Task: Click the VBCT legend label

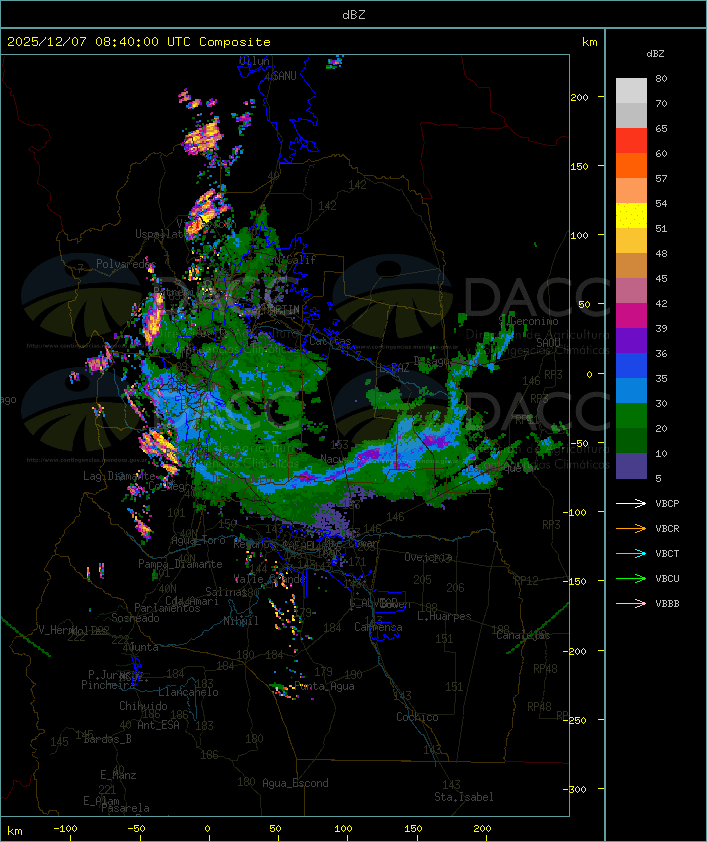Action: click(x=667, y=553)
